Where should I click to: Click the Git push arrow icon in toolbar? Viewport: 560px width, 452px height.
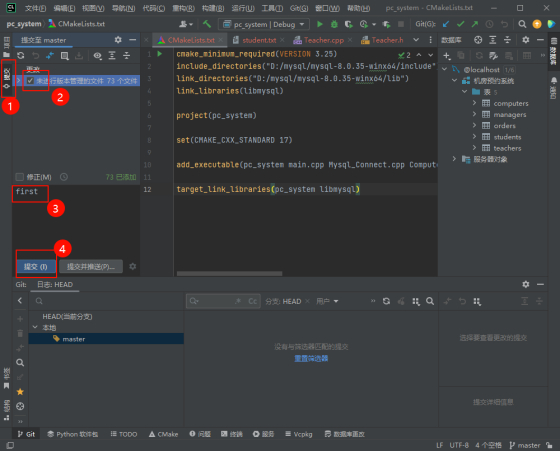[x=475, y=24]
